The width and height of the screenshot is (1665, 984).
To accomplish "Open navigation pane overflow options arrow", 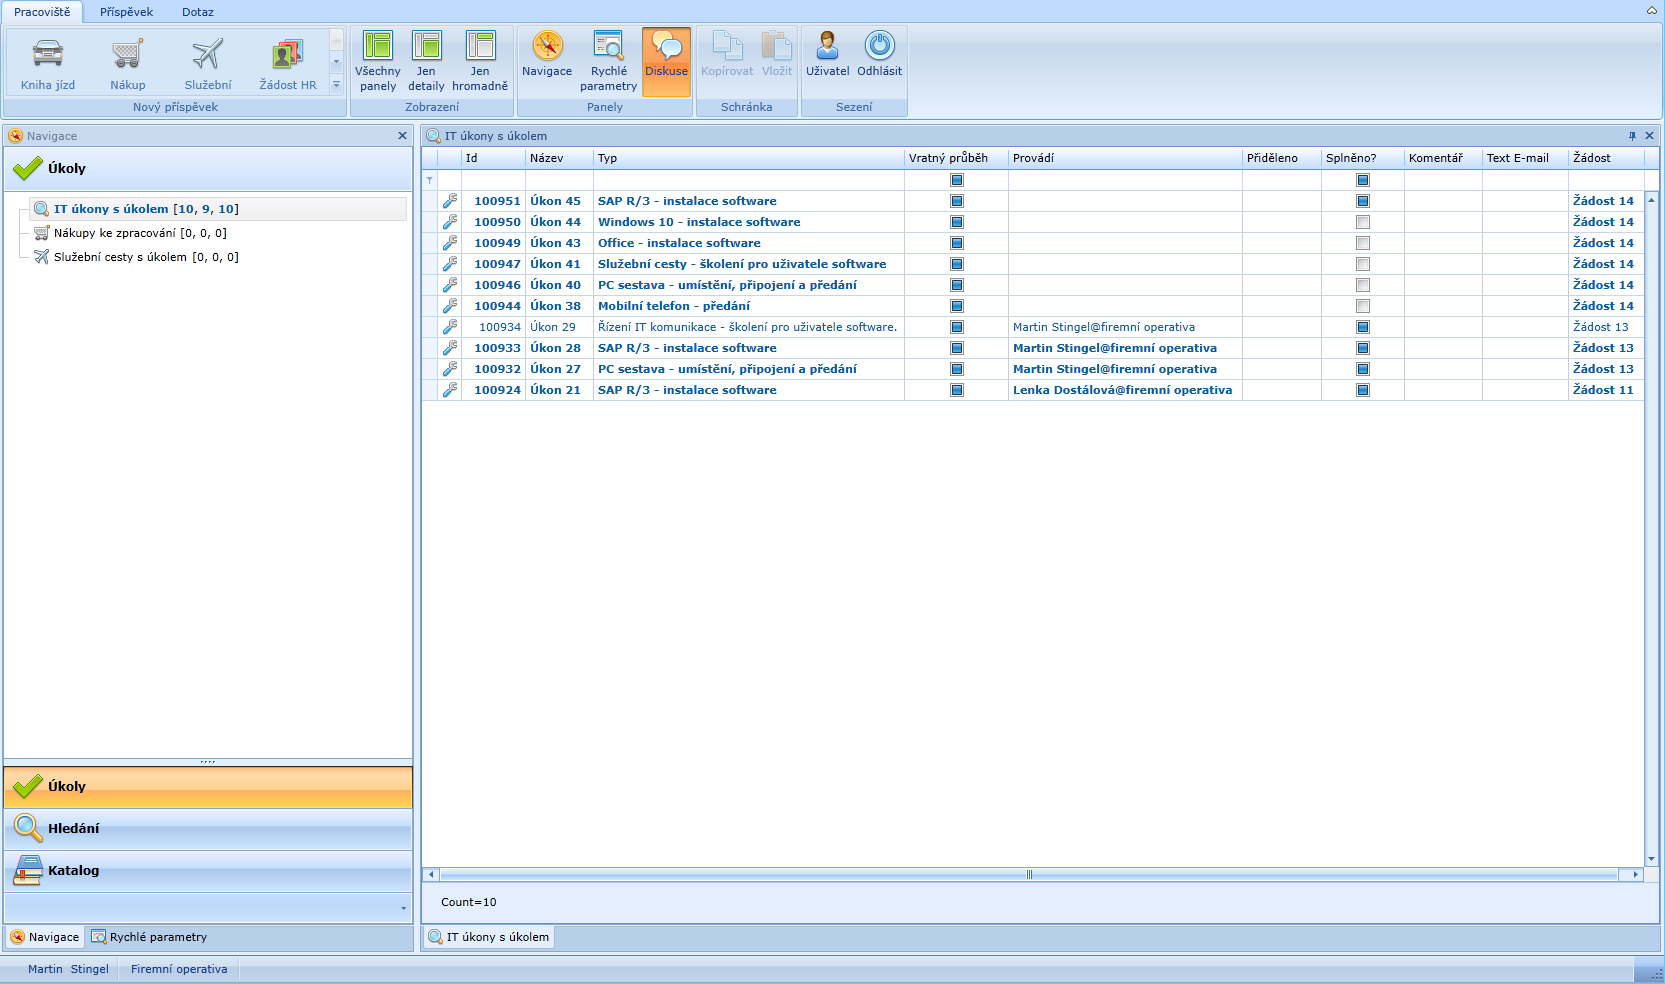I will click(403, 909).
